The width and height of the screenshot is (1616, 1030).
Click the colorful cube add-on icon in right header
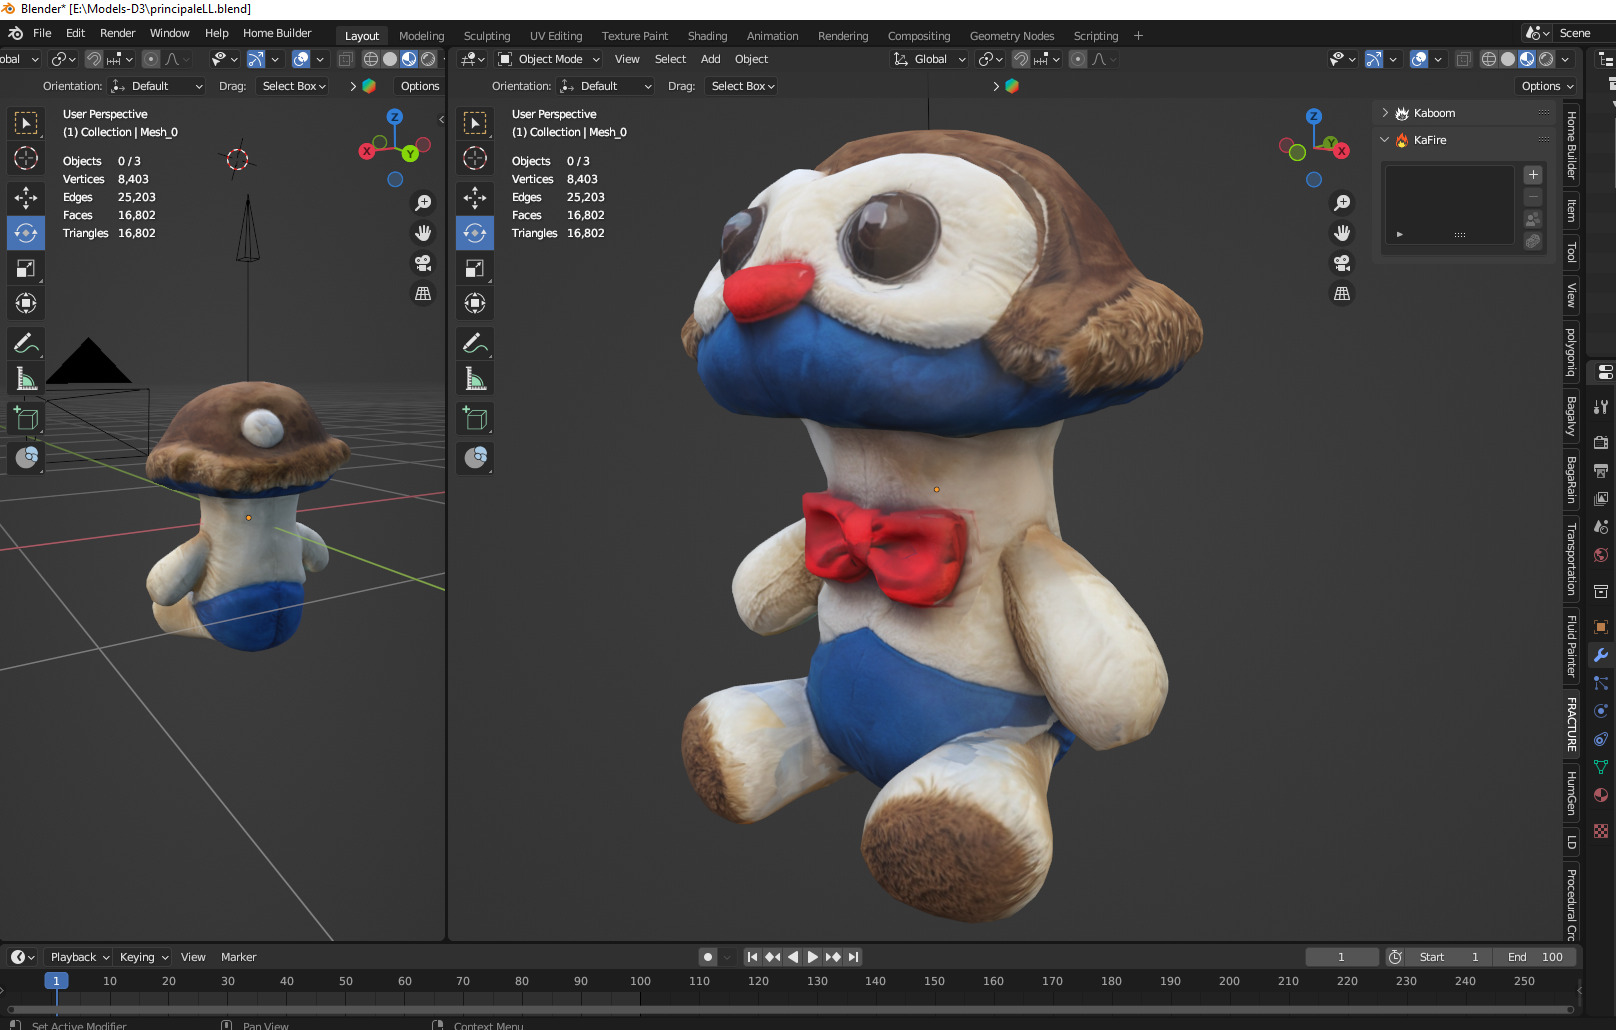[1012, 86]
